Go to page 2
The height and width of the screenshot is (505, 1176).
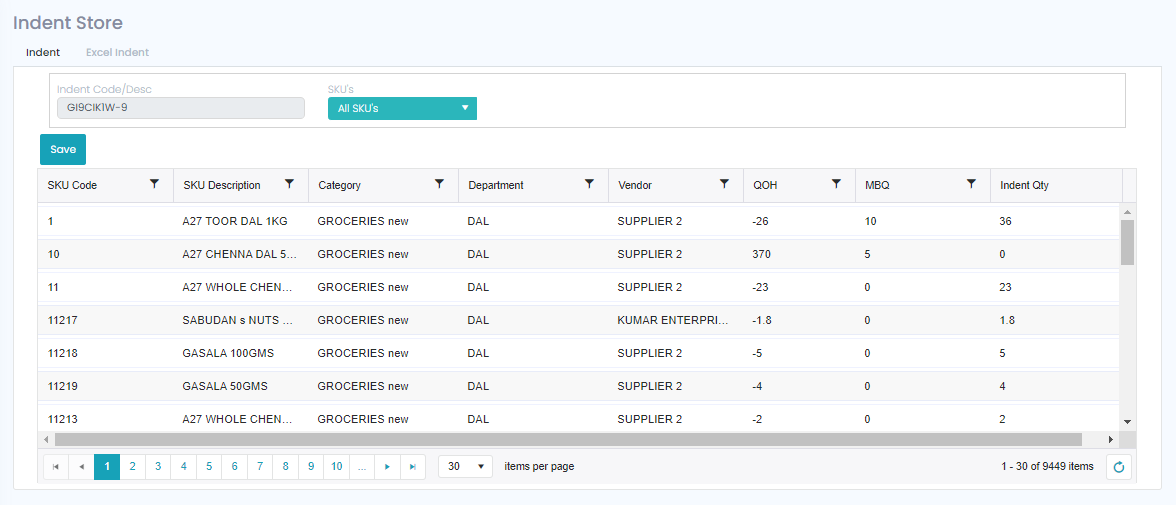133,467
